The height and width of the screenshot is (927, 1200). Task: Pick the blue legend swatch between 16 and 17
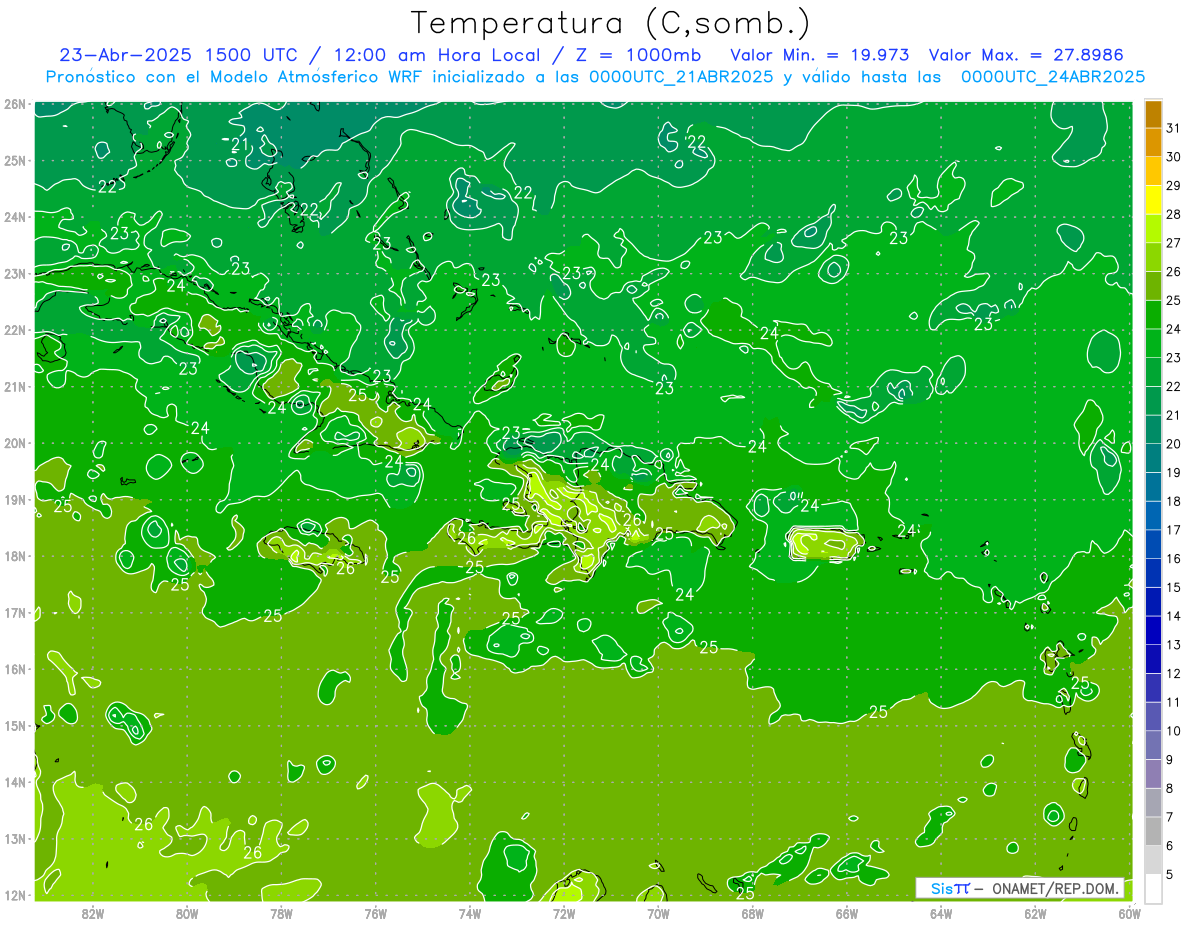1153,544
